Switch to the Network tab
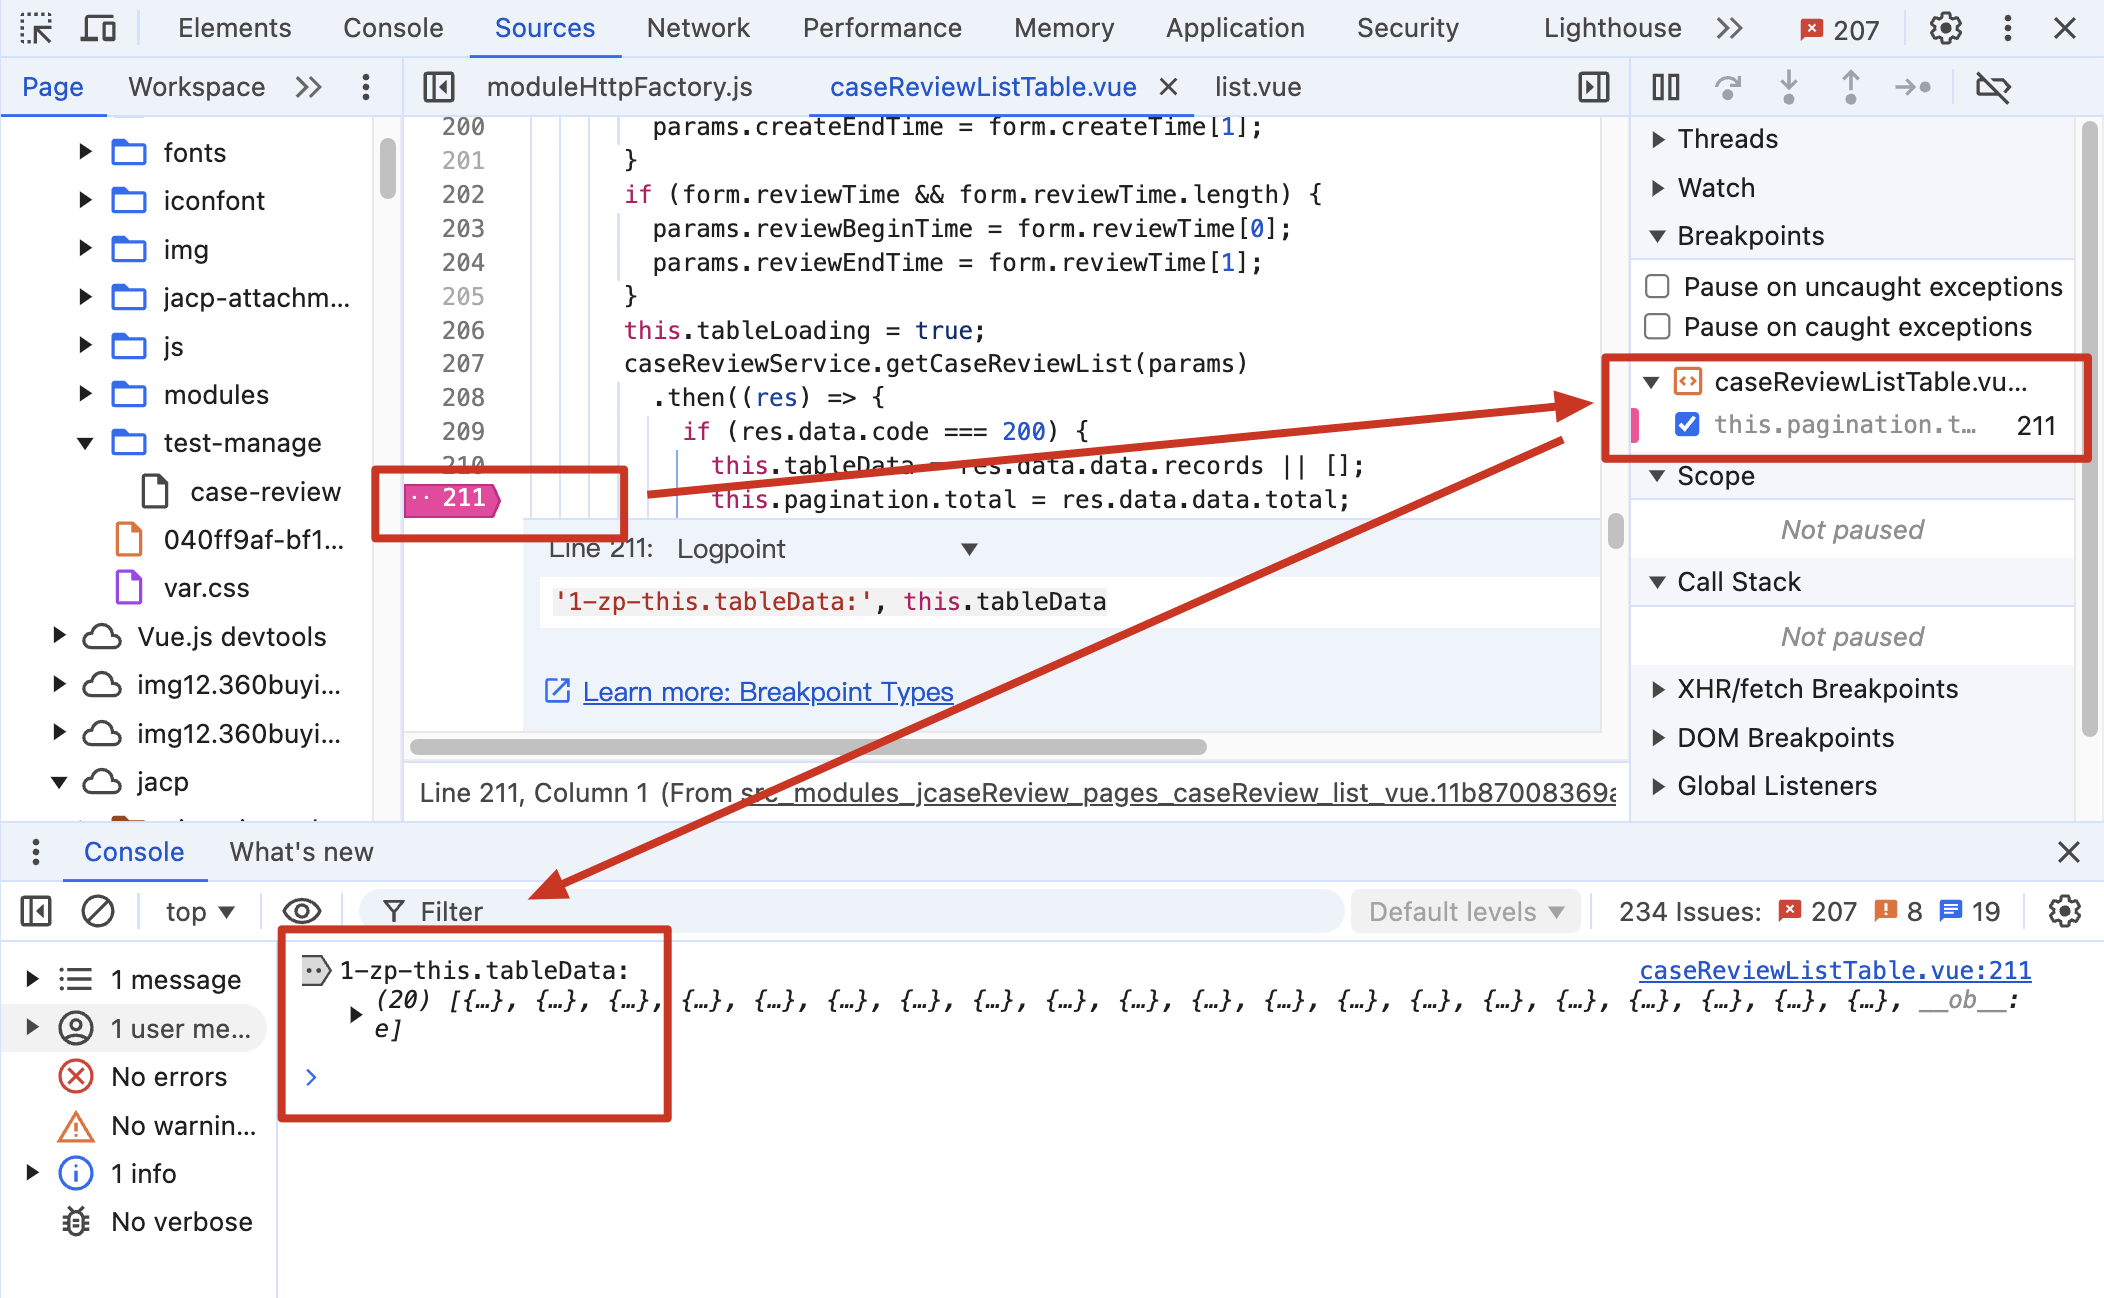2104x1298 pixels. click(697, 28)
